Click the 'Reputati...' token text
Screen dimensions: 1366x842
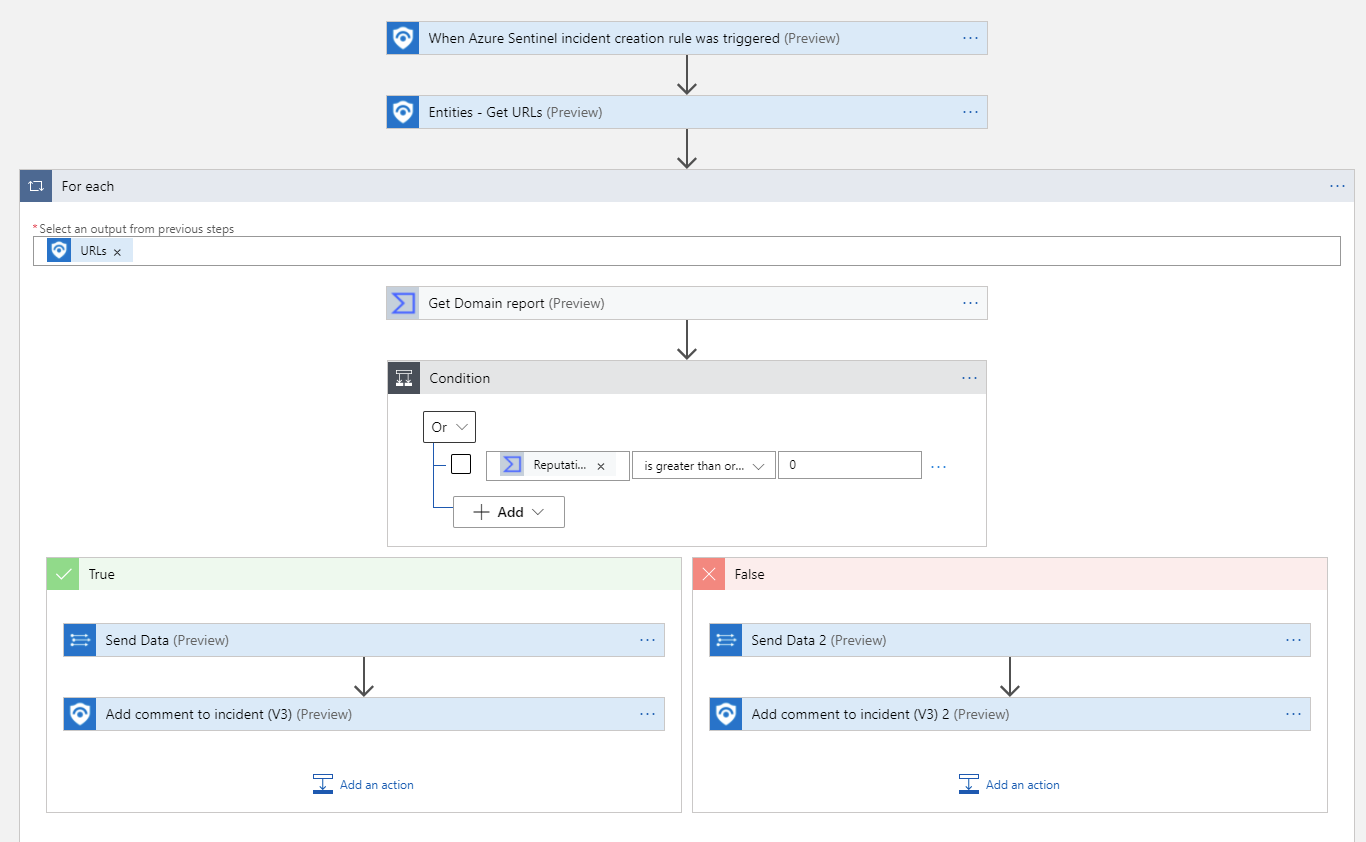pyautogui.click(x=560, y=465)
